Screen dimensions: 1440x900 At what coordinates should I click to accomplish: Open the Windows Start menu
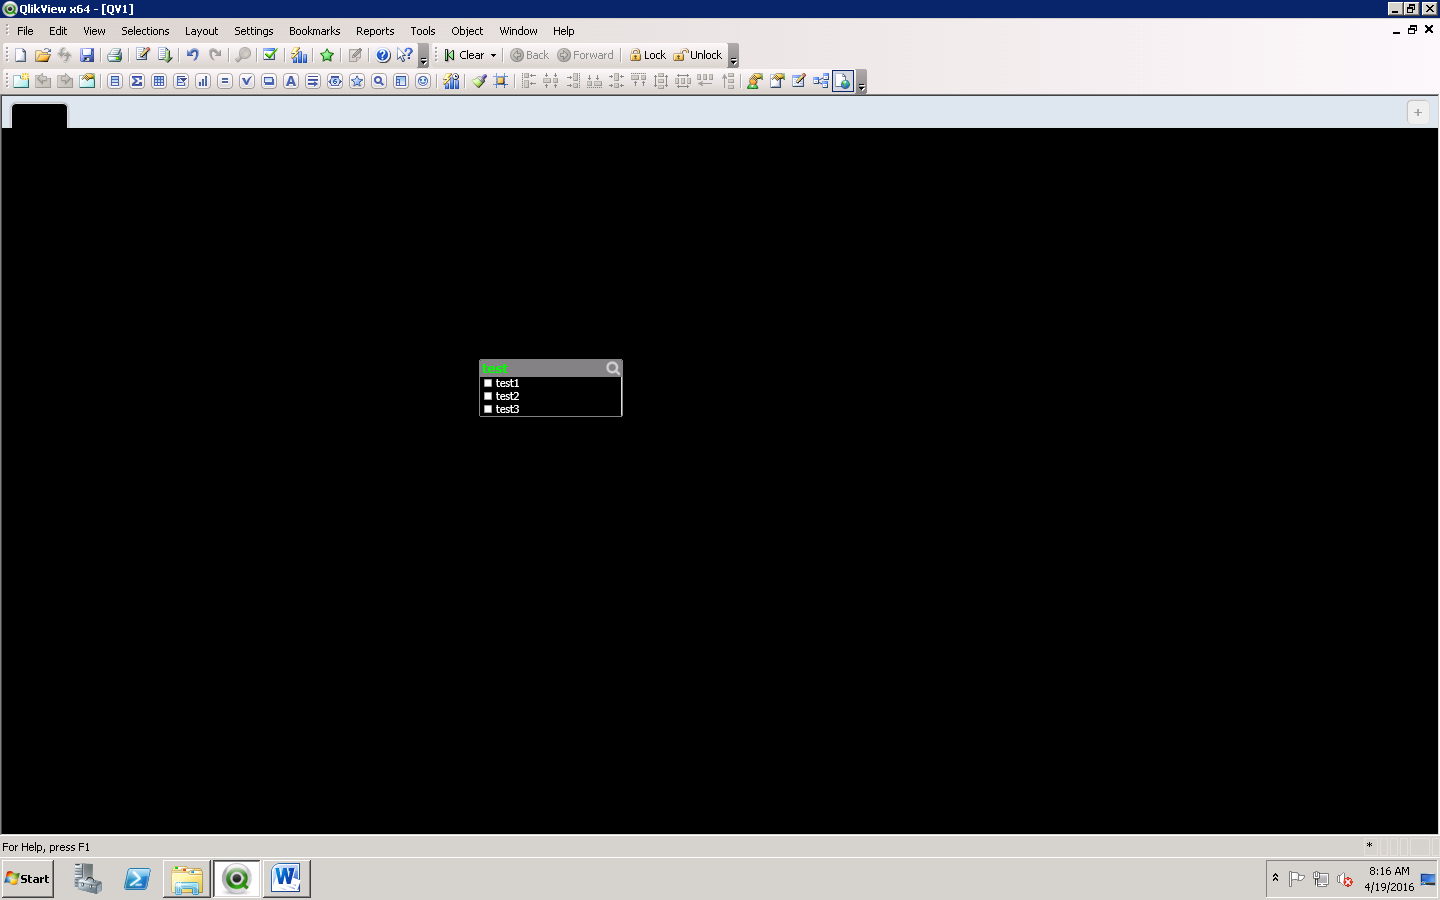tap(28, 879)
